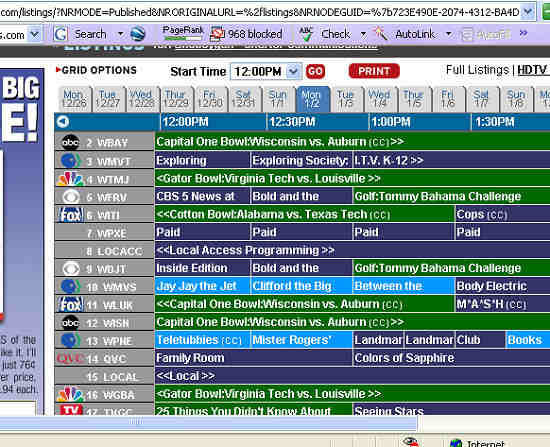Select the Fri 12/30 day tab
The image size is (550, 447).
tap(210, 99)
